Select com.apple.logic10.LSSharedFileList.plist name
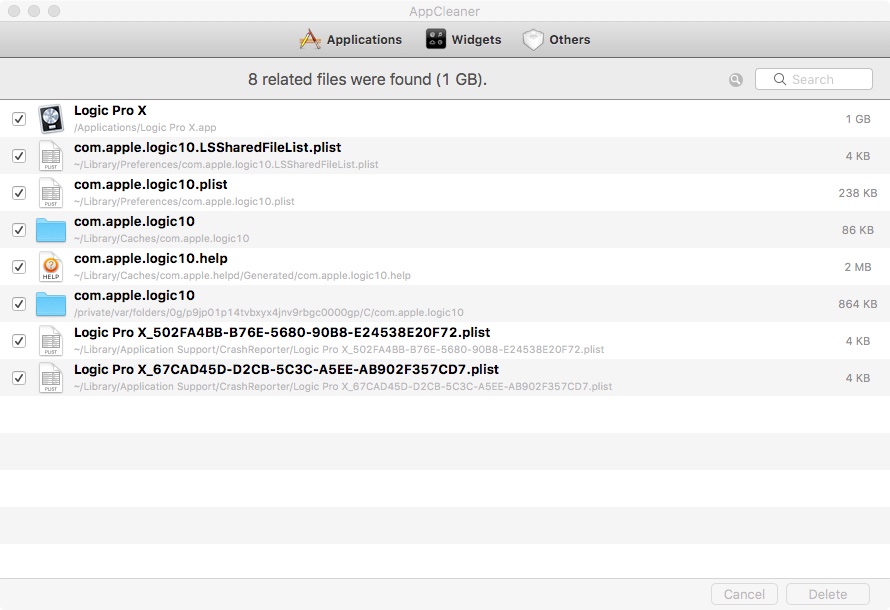 207,148
